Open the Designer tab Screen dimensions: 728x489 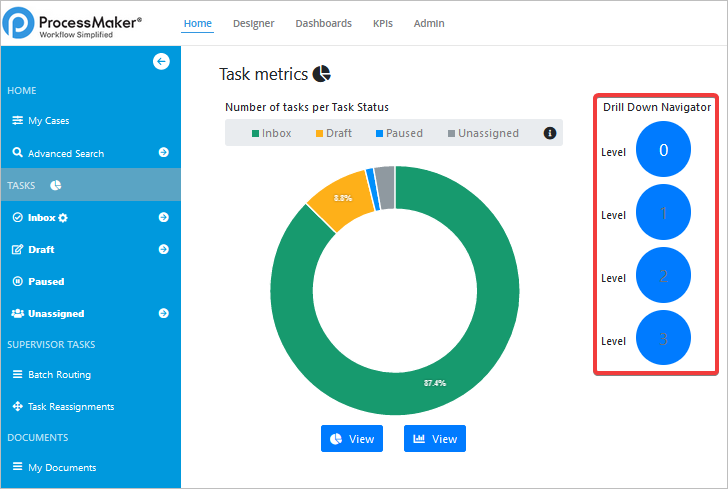pyautogui.click(x=253, y=23)
